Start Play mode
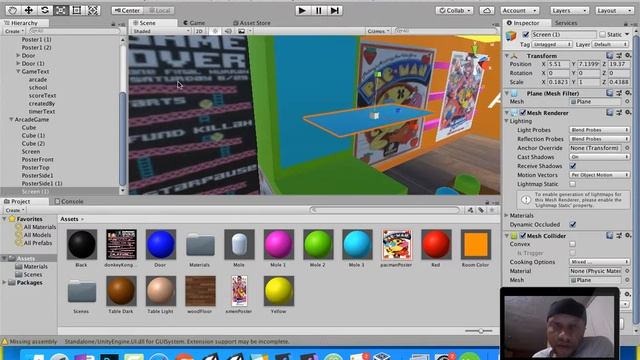This screenshot has height=360, width=640. point(302,10)
